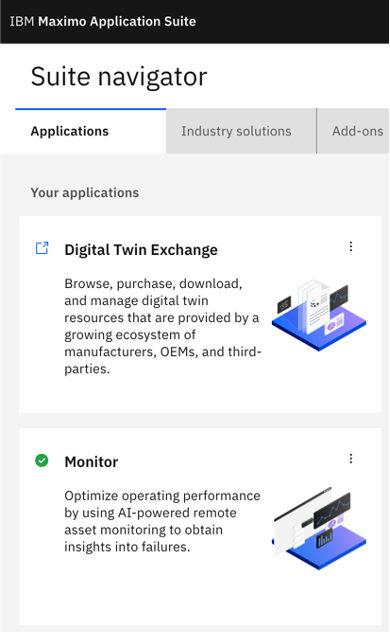Open the Monitor card's three-dot menu

click(351, 459)
